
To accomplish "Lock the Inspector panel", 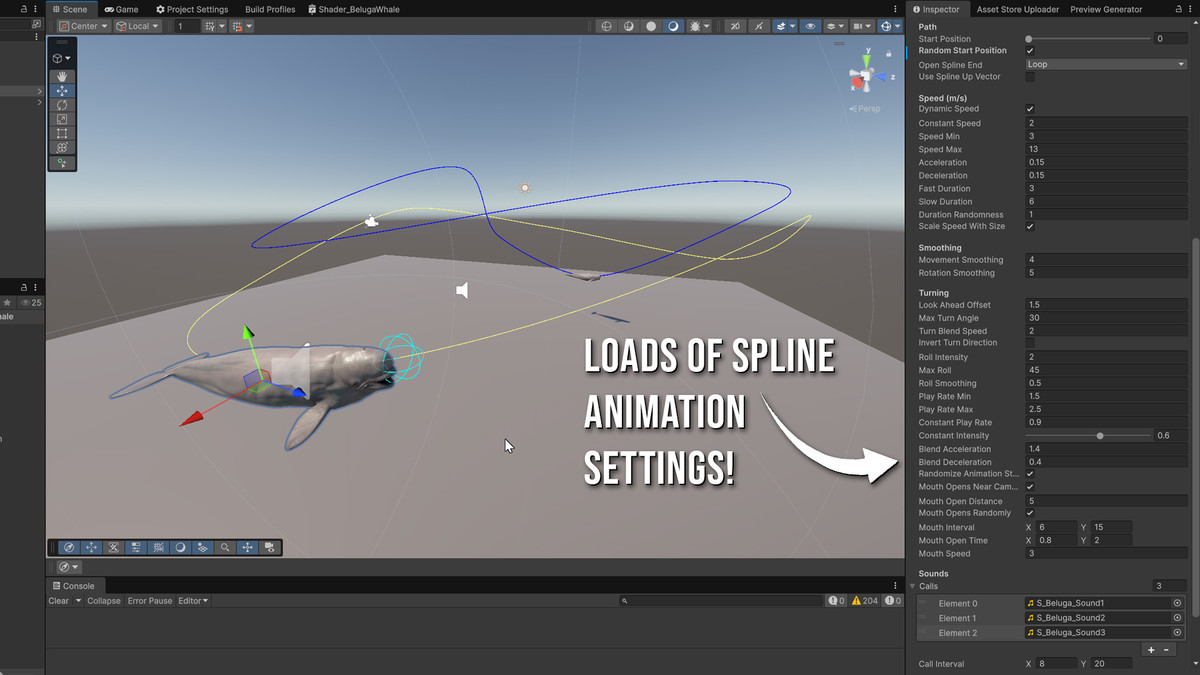I will click(x=1178, y=9).
